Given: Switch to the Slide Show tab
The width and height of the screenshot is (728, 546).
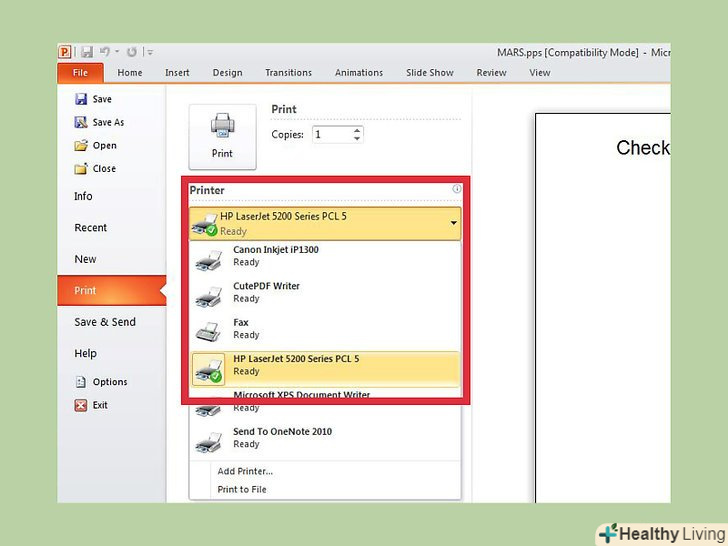Looking at the screenshot, I should coord(429,73).
